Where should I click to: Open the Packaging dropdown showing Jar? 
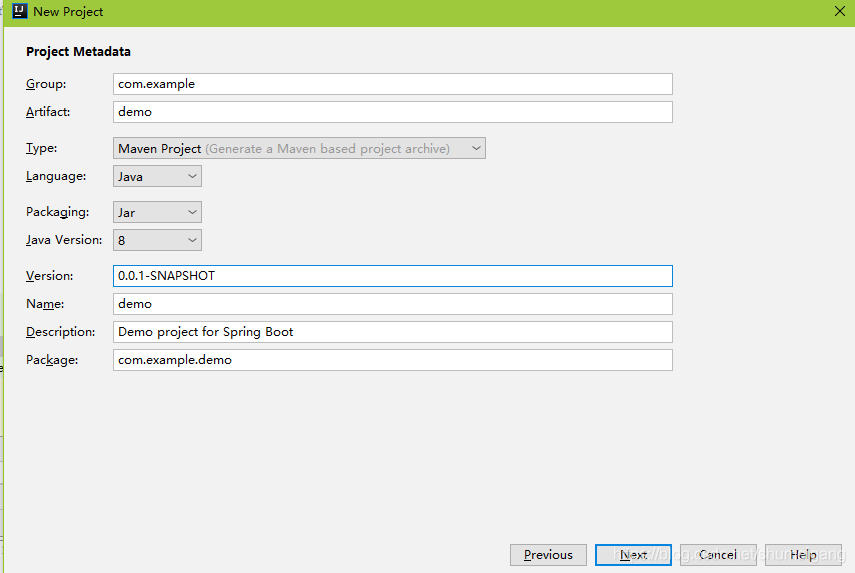point(157,212)
